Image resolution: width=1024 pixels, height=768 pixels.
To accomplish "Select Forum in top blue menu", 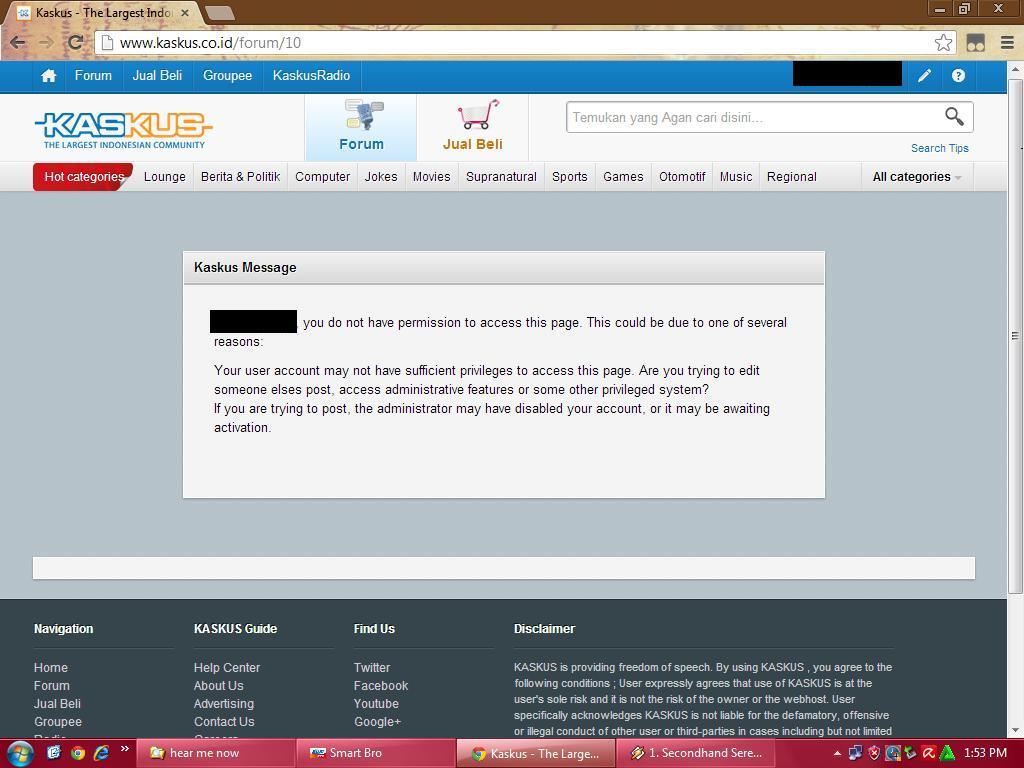I will coord(93,76).
